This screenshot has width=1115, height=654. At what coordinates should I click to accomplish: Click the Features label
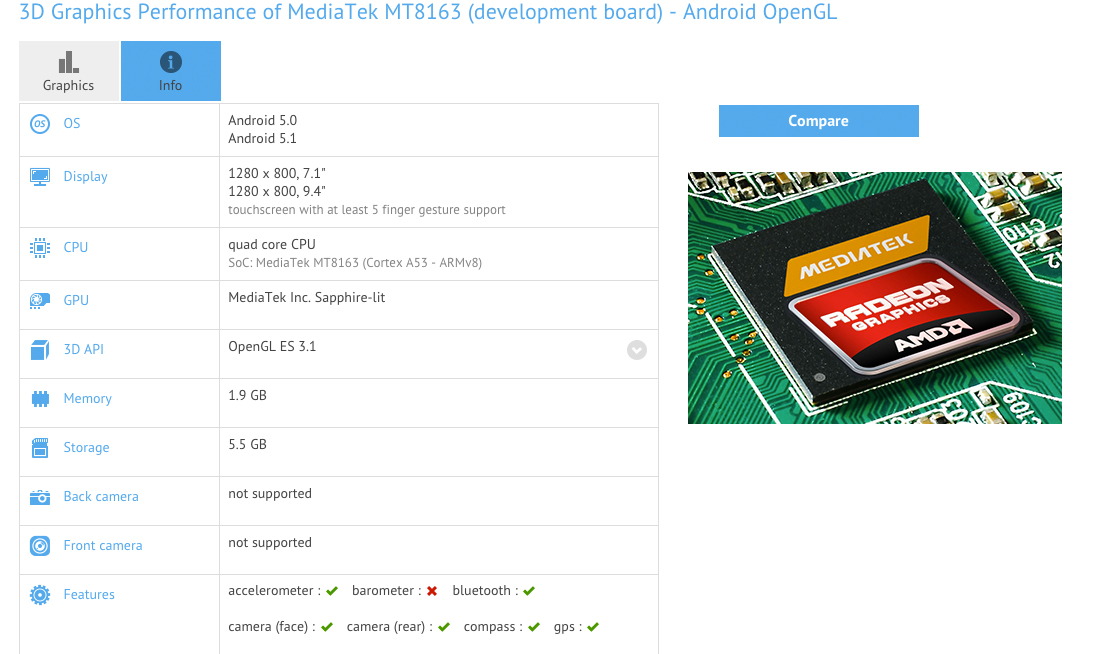[89, 595]
